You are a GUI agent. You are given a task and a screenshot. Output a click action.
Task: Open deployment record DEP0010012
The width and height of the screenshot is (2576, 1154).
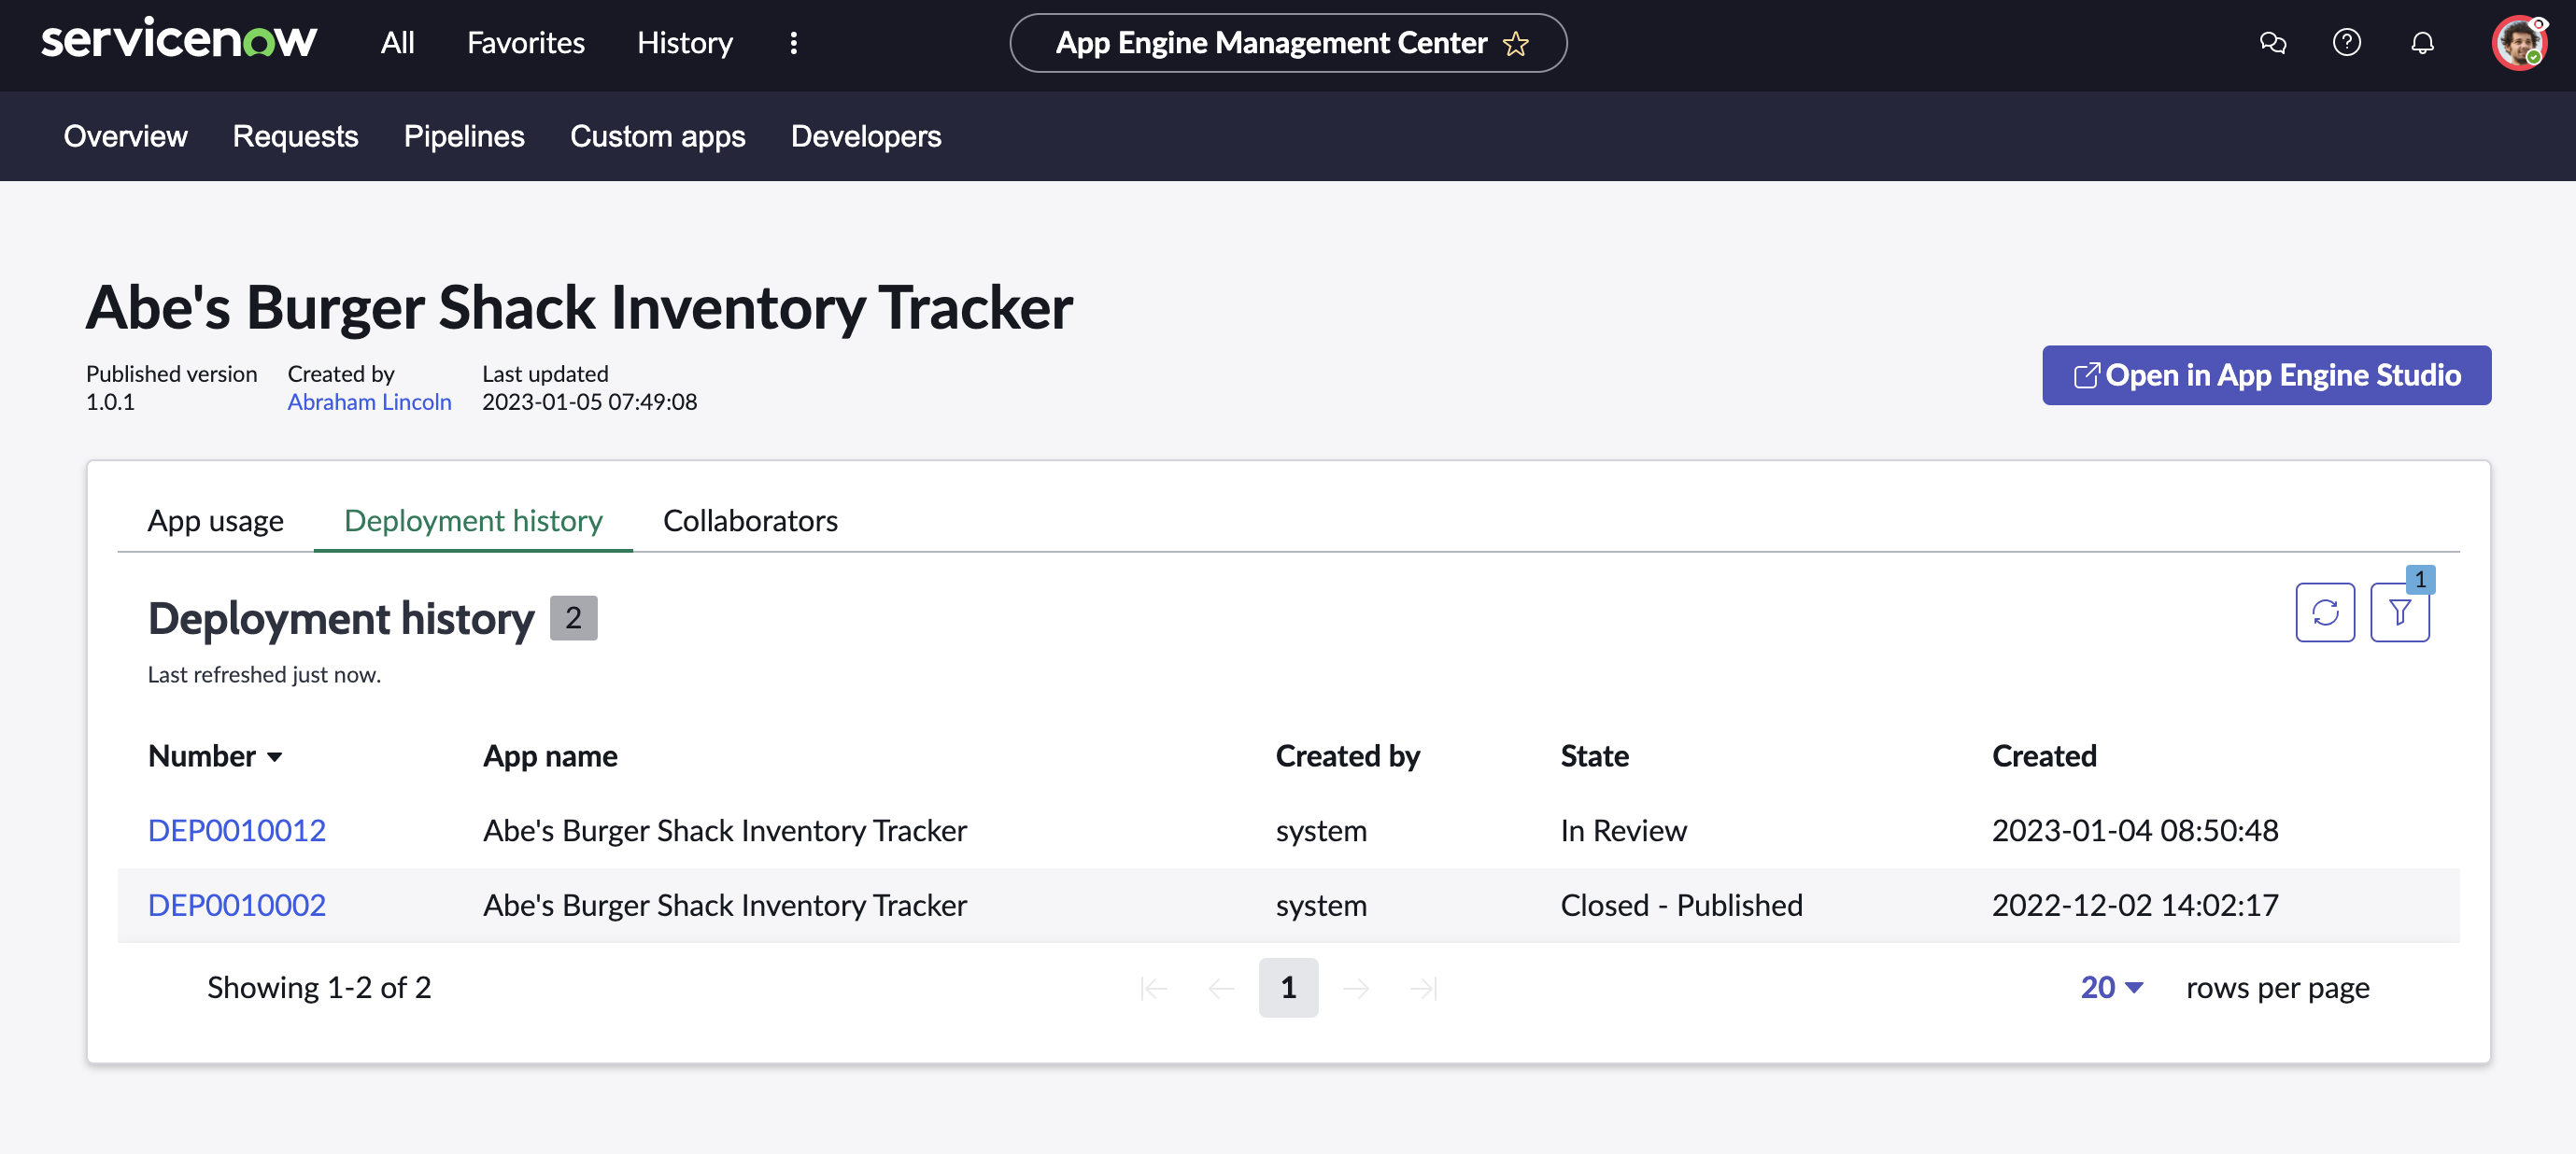click(237, 830)
